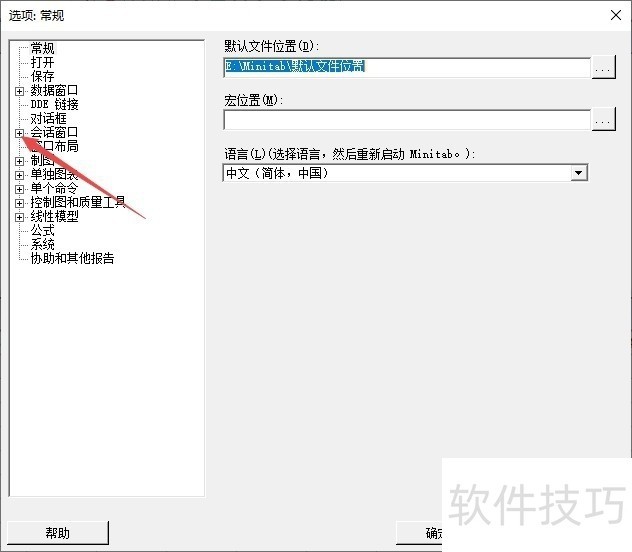This screenshot has width=632, height=552.
Task: Select 常规 in the options tree
Action: (x=42, y=48)
